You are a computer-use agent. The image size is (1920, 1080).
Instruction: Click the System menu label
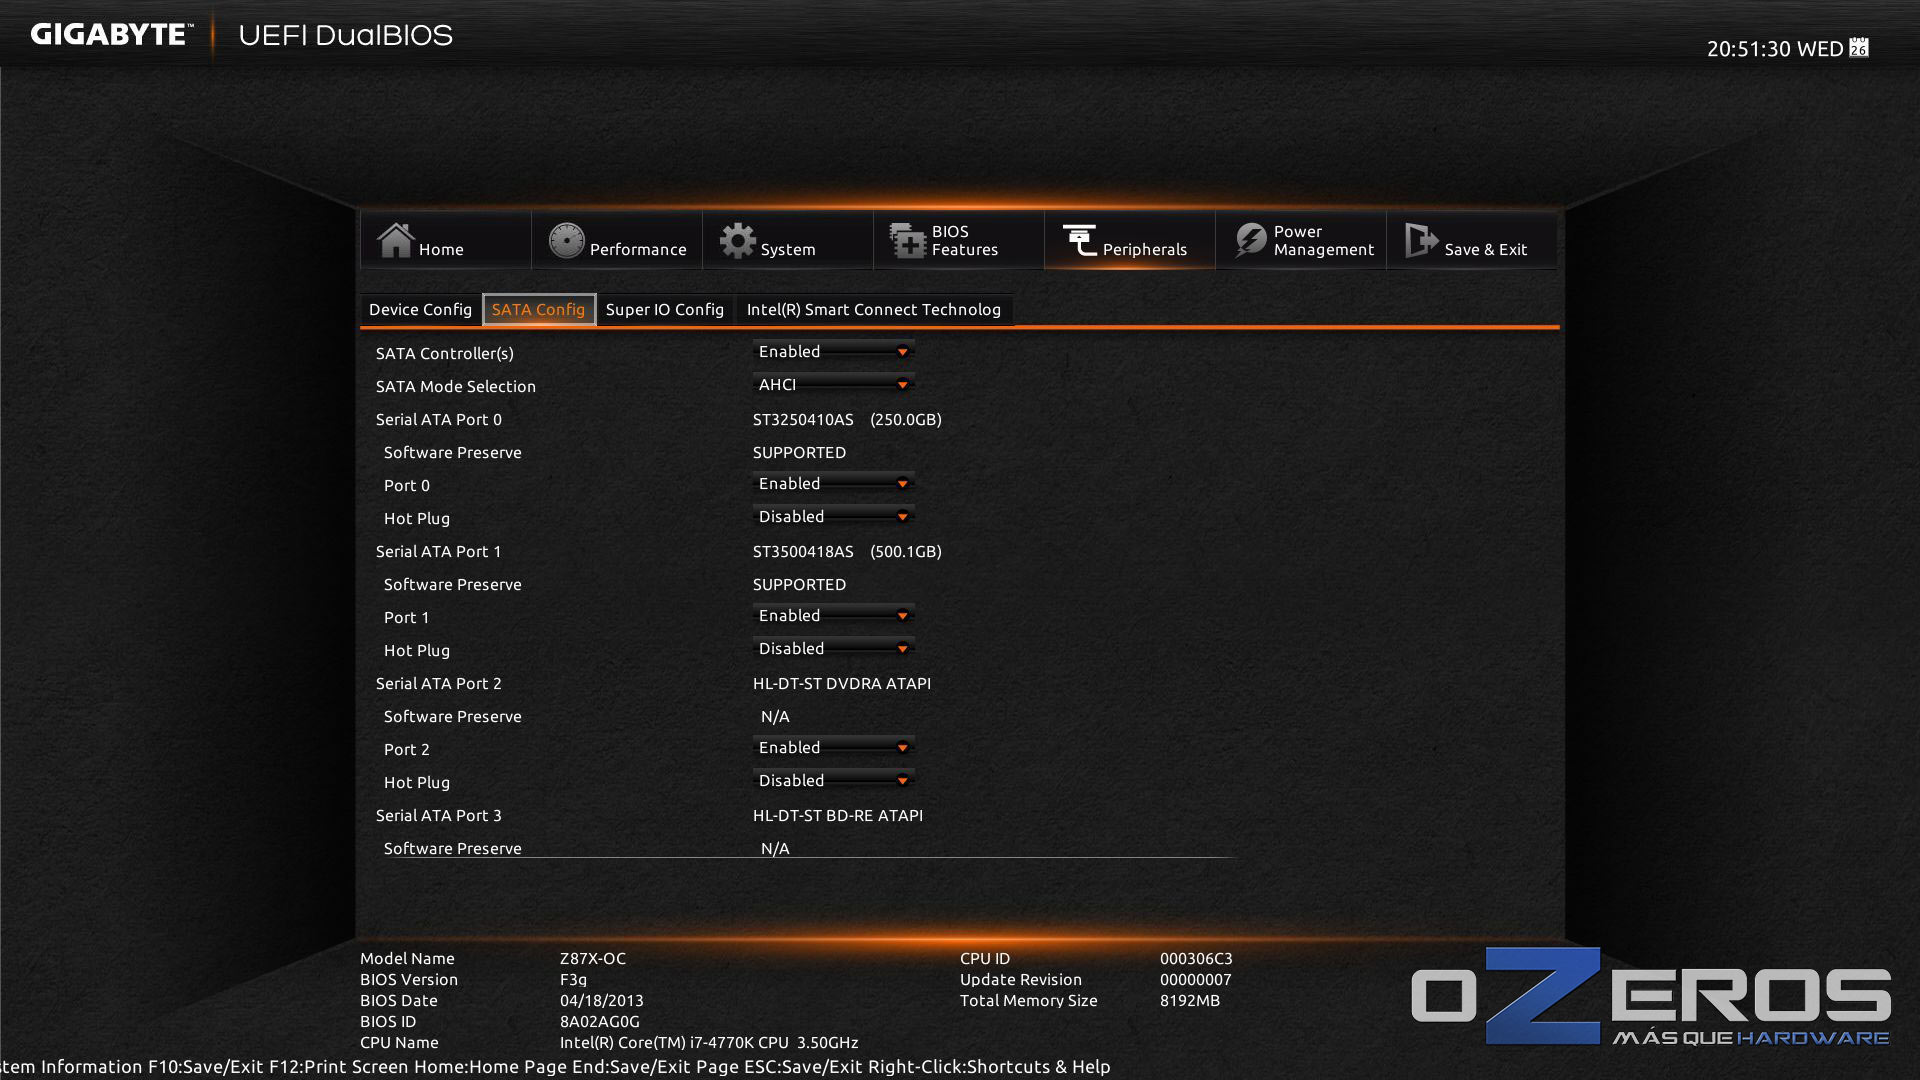click(x=788, y=250)
